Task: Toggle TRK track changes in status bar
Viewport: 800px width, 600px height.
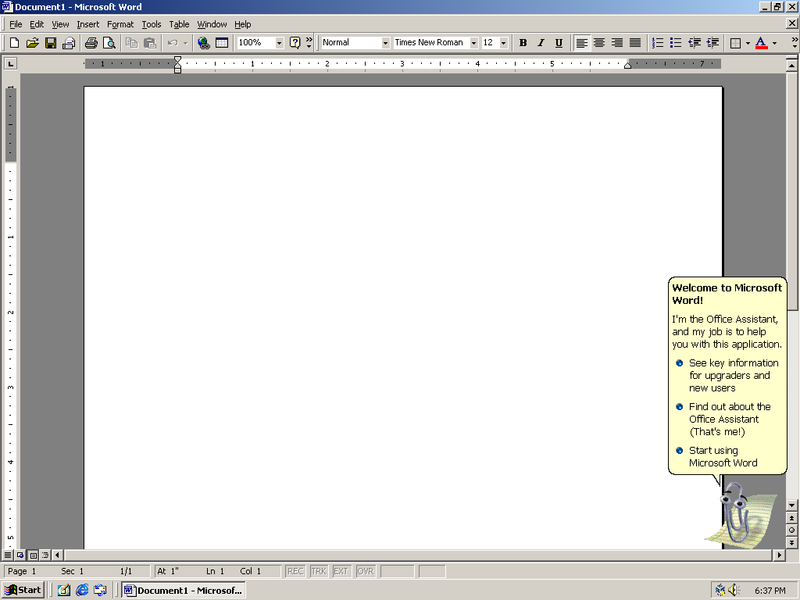Action: coord(318,571)
